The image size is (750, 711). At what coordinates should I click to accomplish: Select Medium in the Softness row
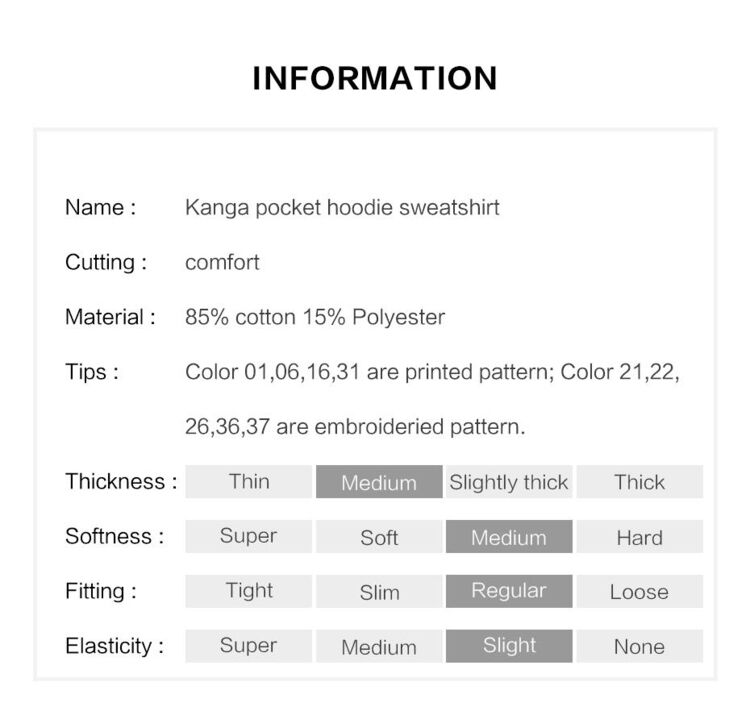point(509,536)
